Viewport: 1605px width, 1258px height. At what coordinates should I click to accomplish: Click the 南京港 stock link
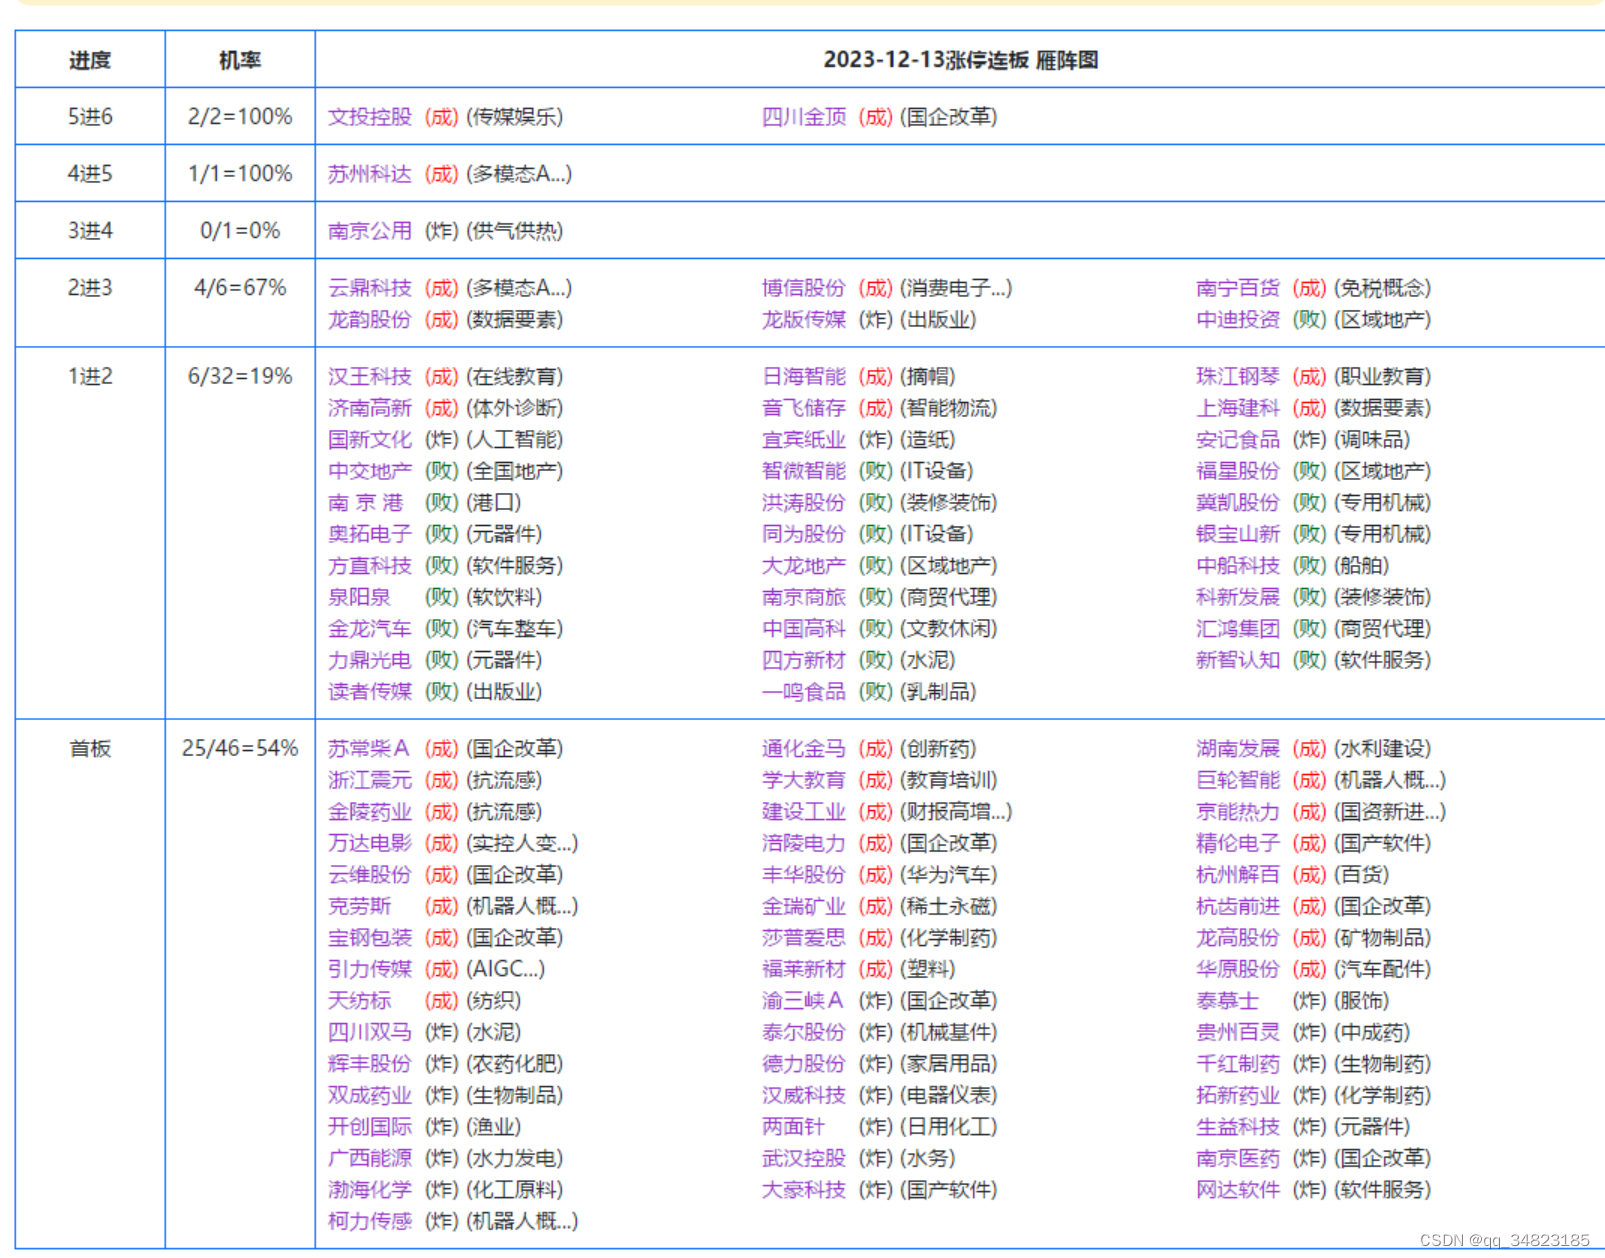(366, 503)
